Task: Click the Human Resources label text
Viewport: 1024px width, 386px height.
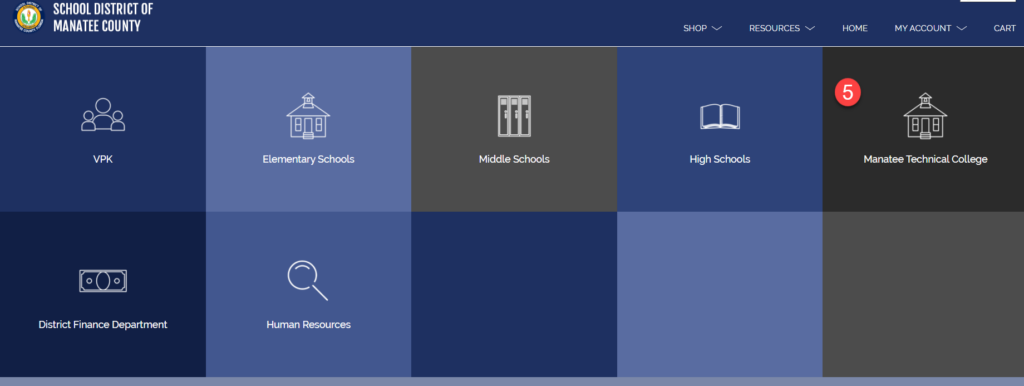Action: pos(308,325)
